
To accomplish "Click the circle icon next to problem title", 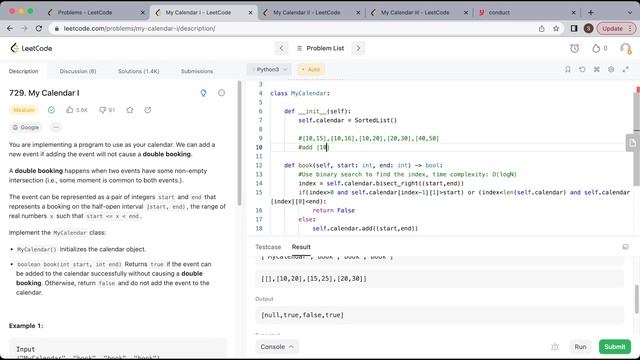I will pyautogui.click(x=221, y=93).
